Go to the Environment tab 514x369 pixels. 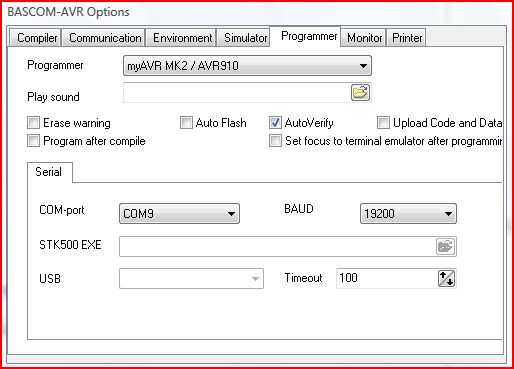182,38
